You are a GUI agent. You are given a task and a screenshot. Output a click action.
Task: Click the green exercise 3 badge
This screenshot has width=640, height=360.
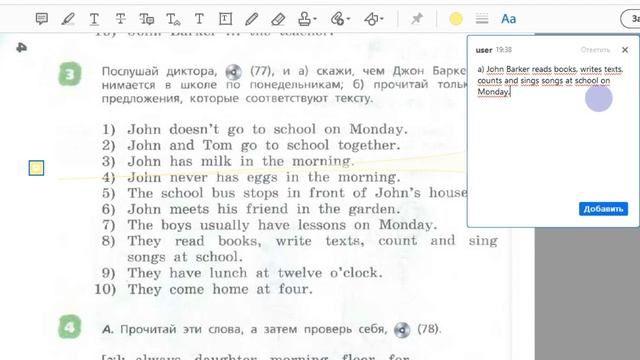point(69,74)
